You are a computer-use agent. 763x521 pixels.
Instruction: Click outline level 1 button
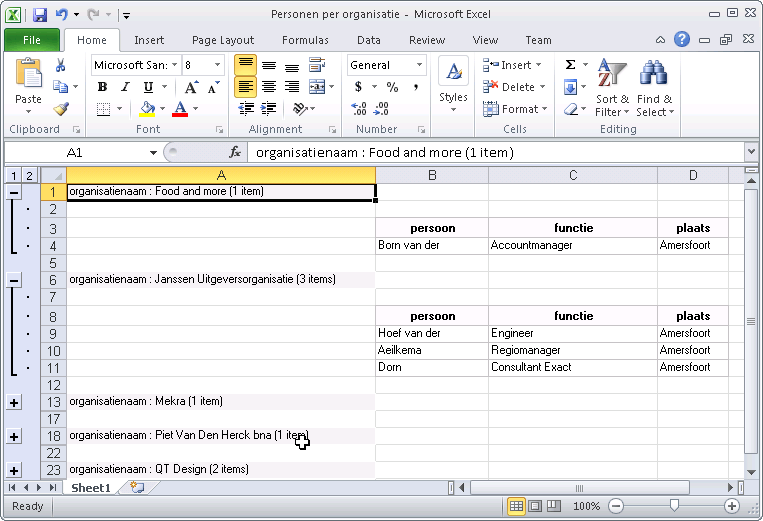(x=14, y=175)
